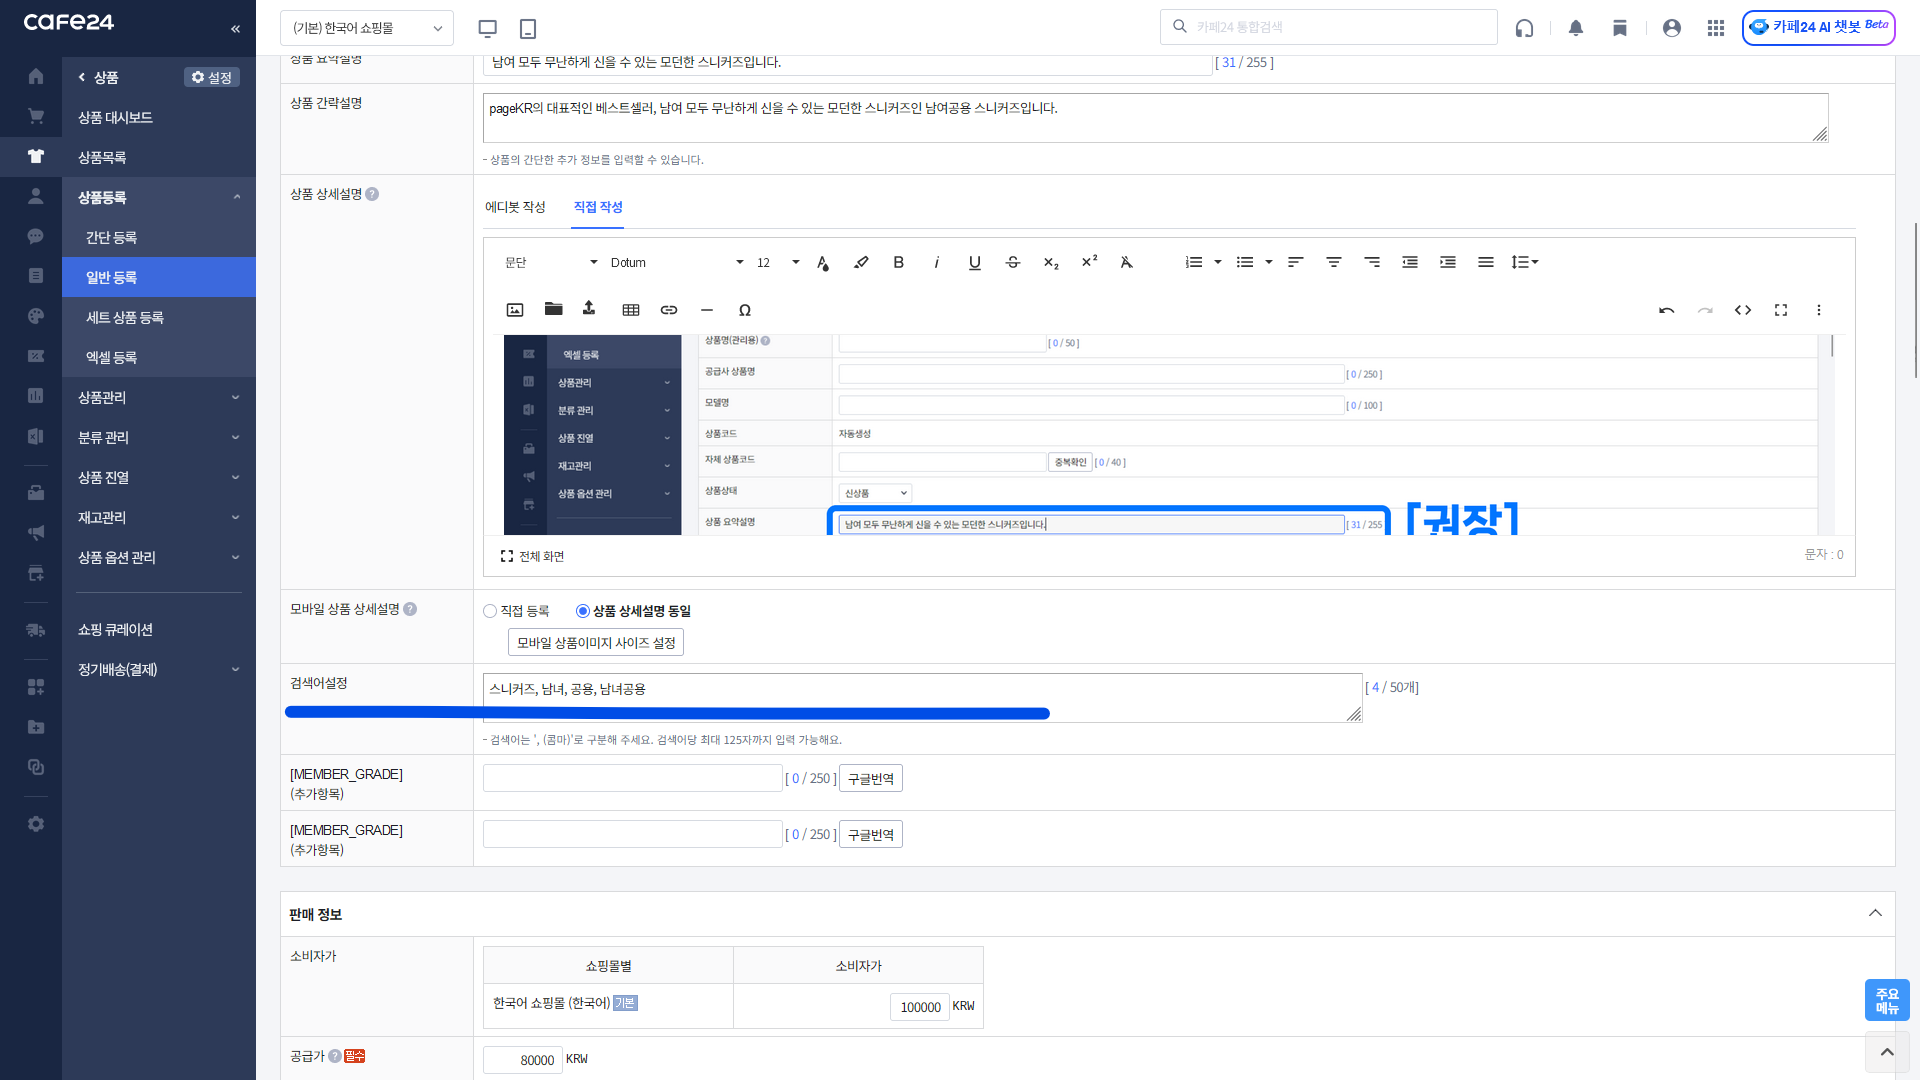Collapse the 판매 정보 section

coord(1875,913)
